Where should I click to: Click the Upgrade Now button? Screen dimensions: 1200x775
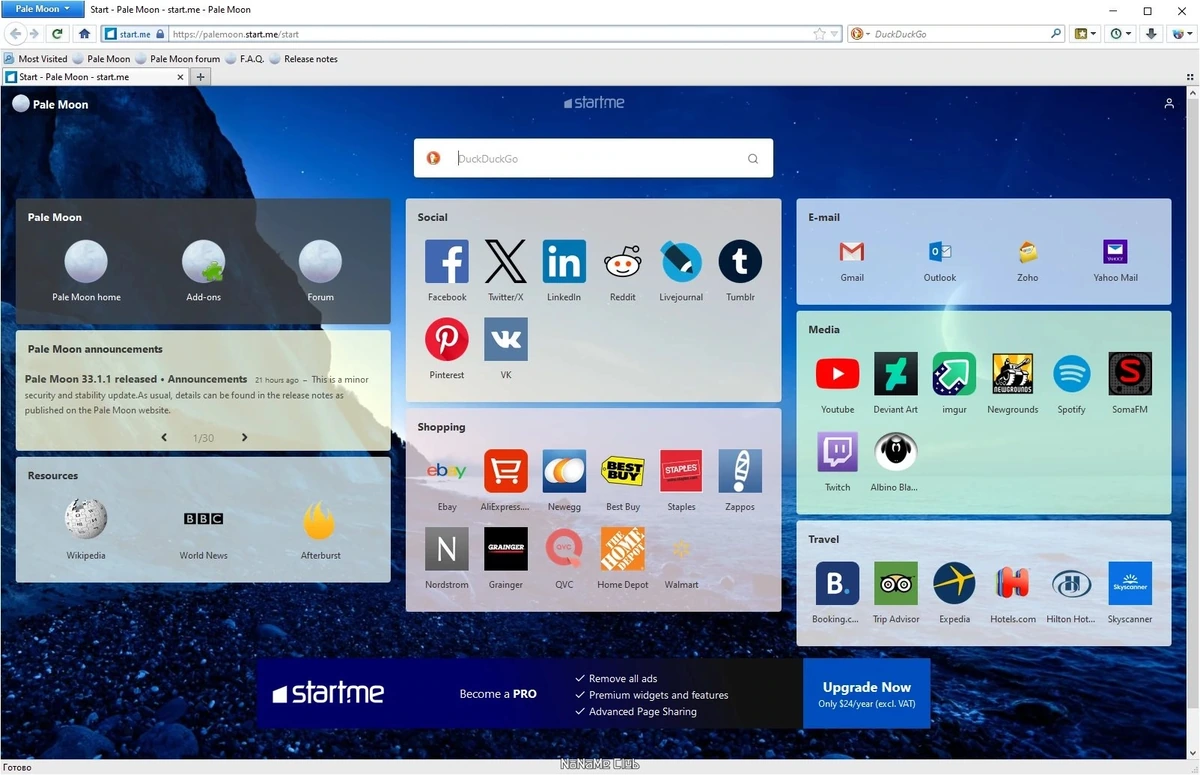pos(866,694)
